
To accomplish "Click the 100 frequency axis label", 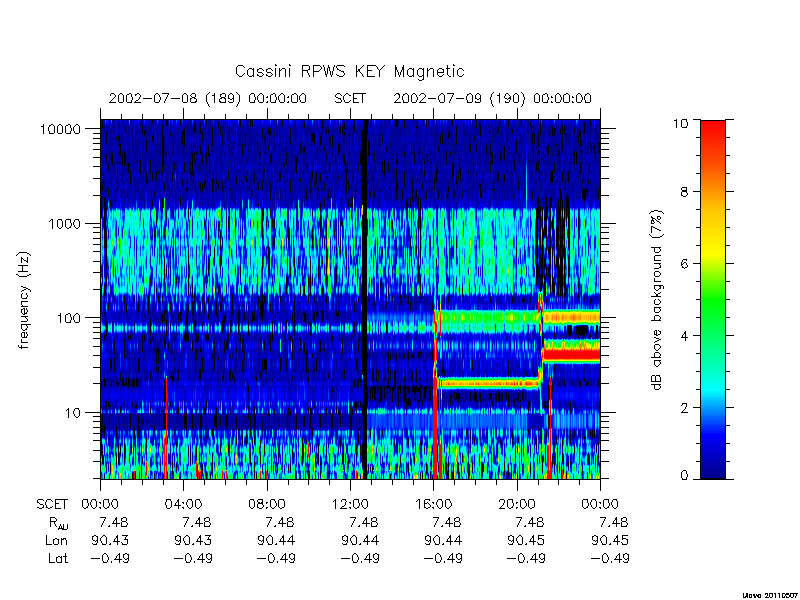I will [x=68, y=318].
